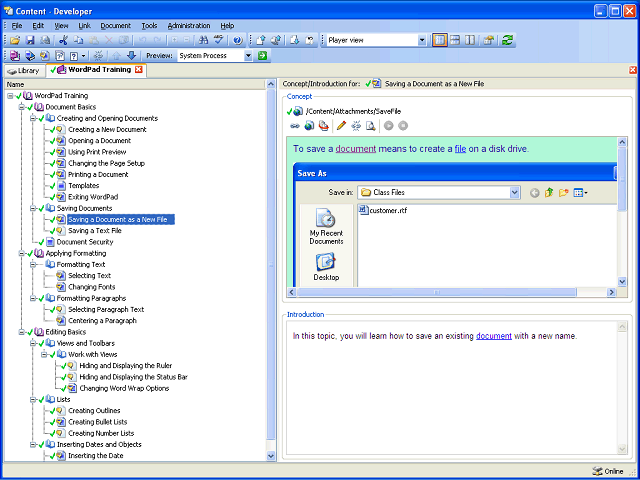Collapse the Saving Documents tree node
The image size is (640, 480).
33,208
